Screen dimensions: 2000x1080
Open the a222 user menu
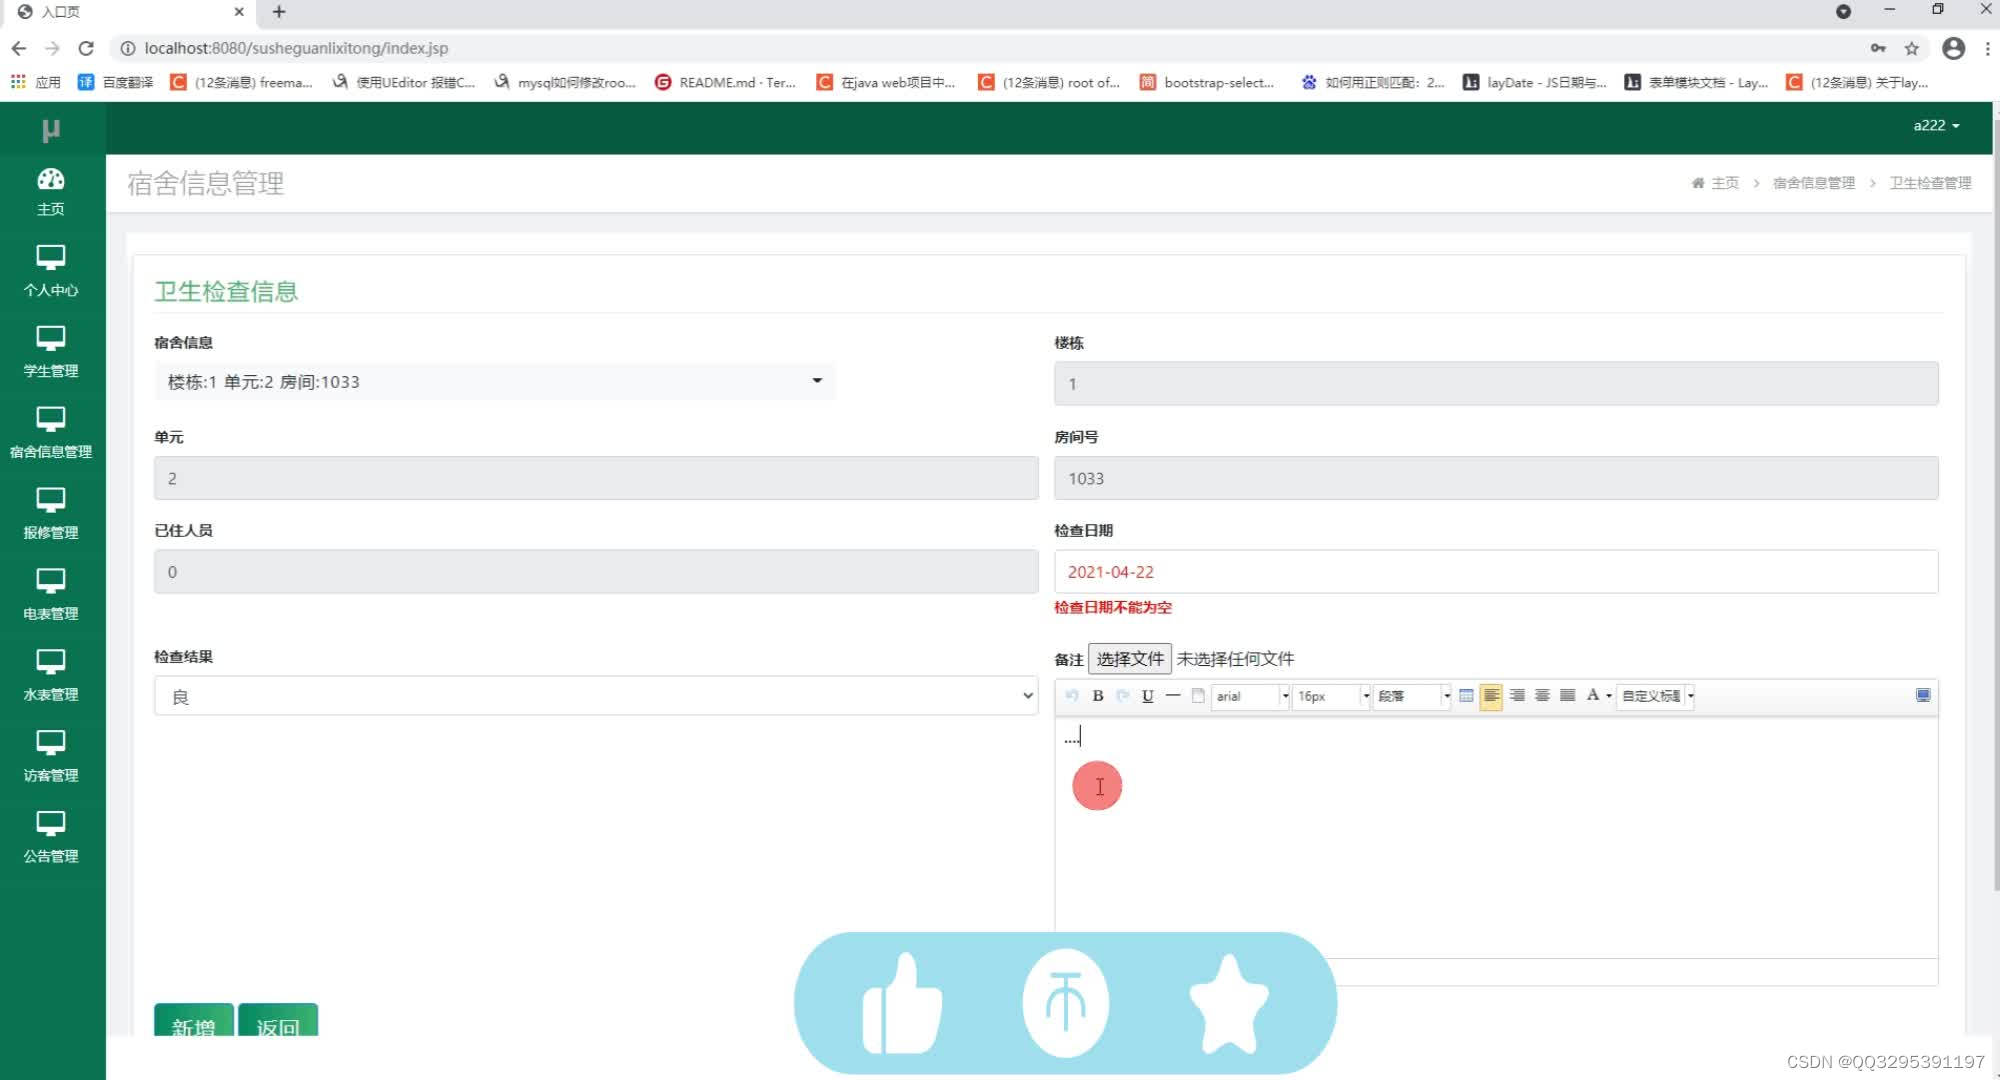coord(1936,125)
